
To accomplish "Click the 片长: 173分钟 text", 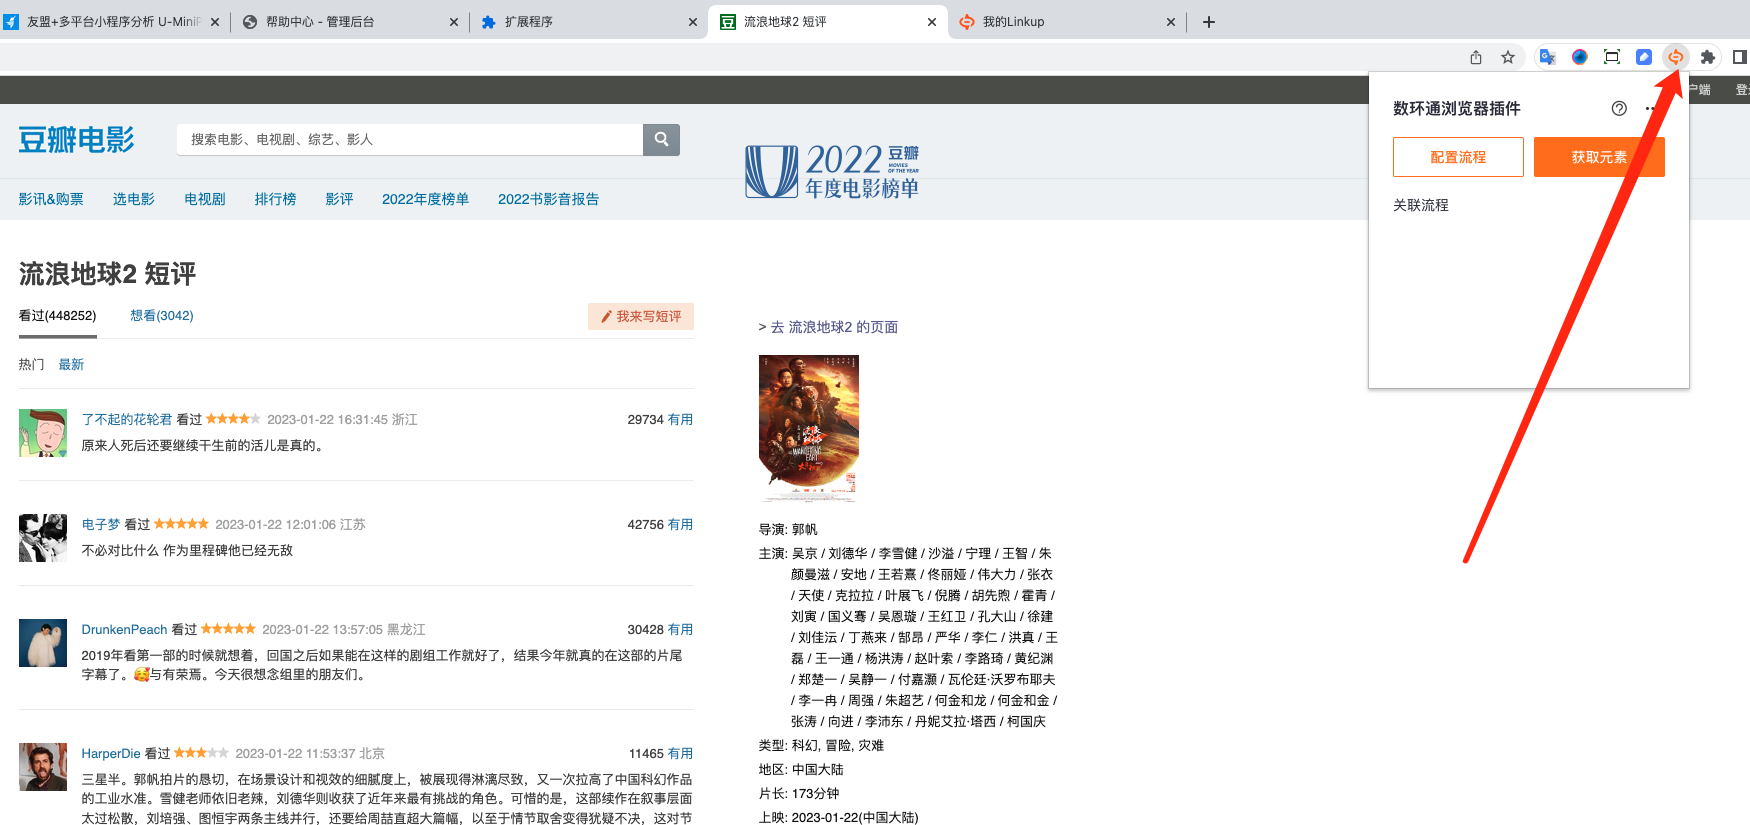I will (799, 793).
